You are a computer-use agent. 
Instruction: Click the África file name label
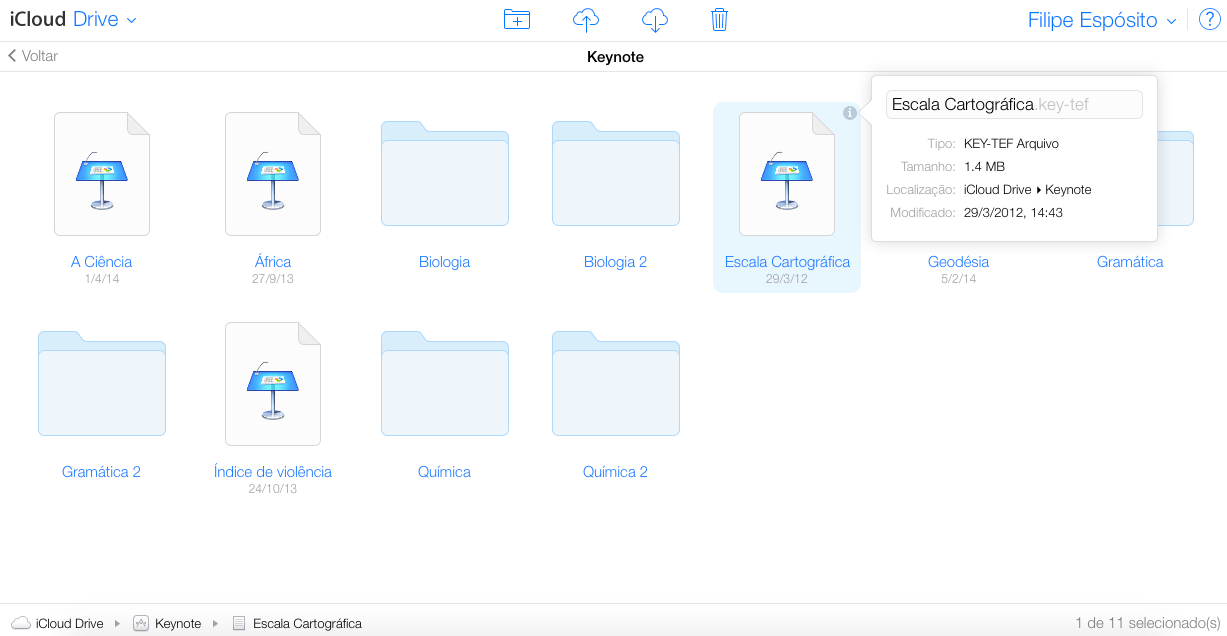click(273, 262)
